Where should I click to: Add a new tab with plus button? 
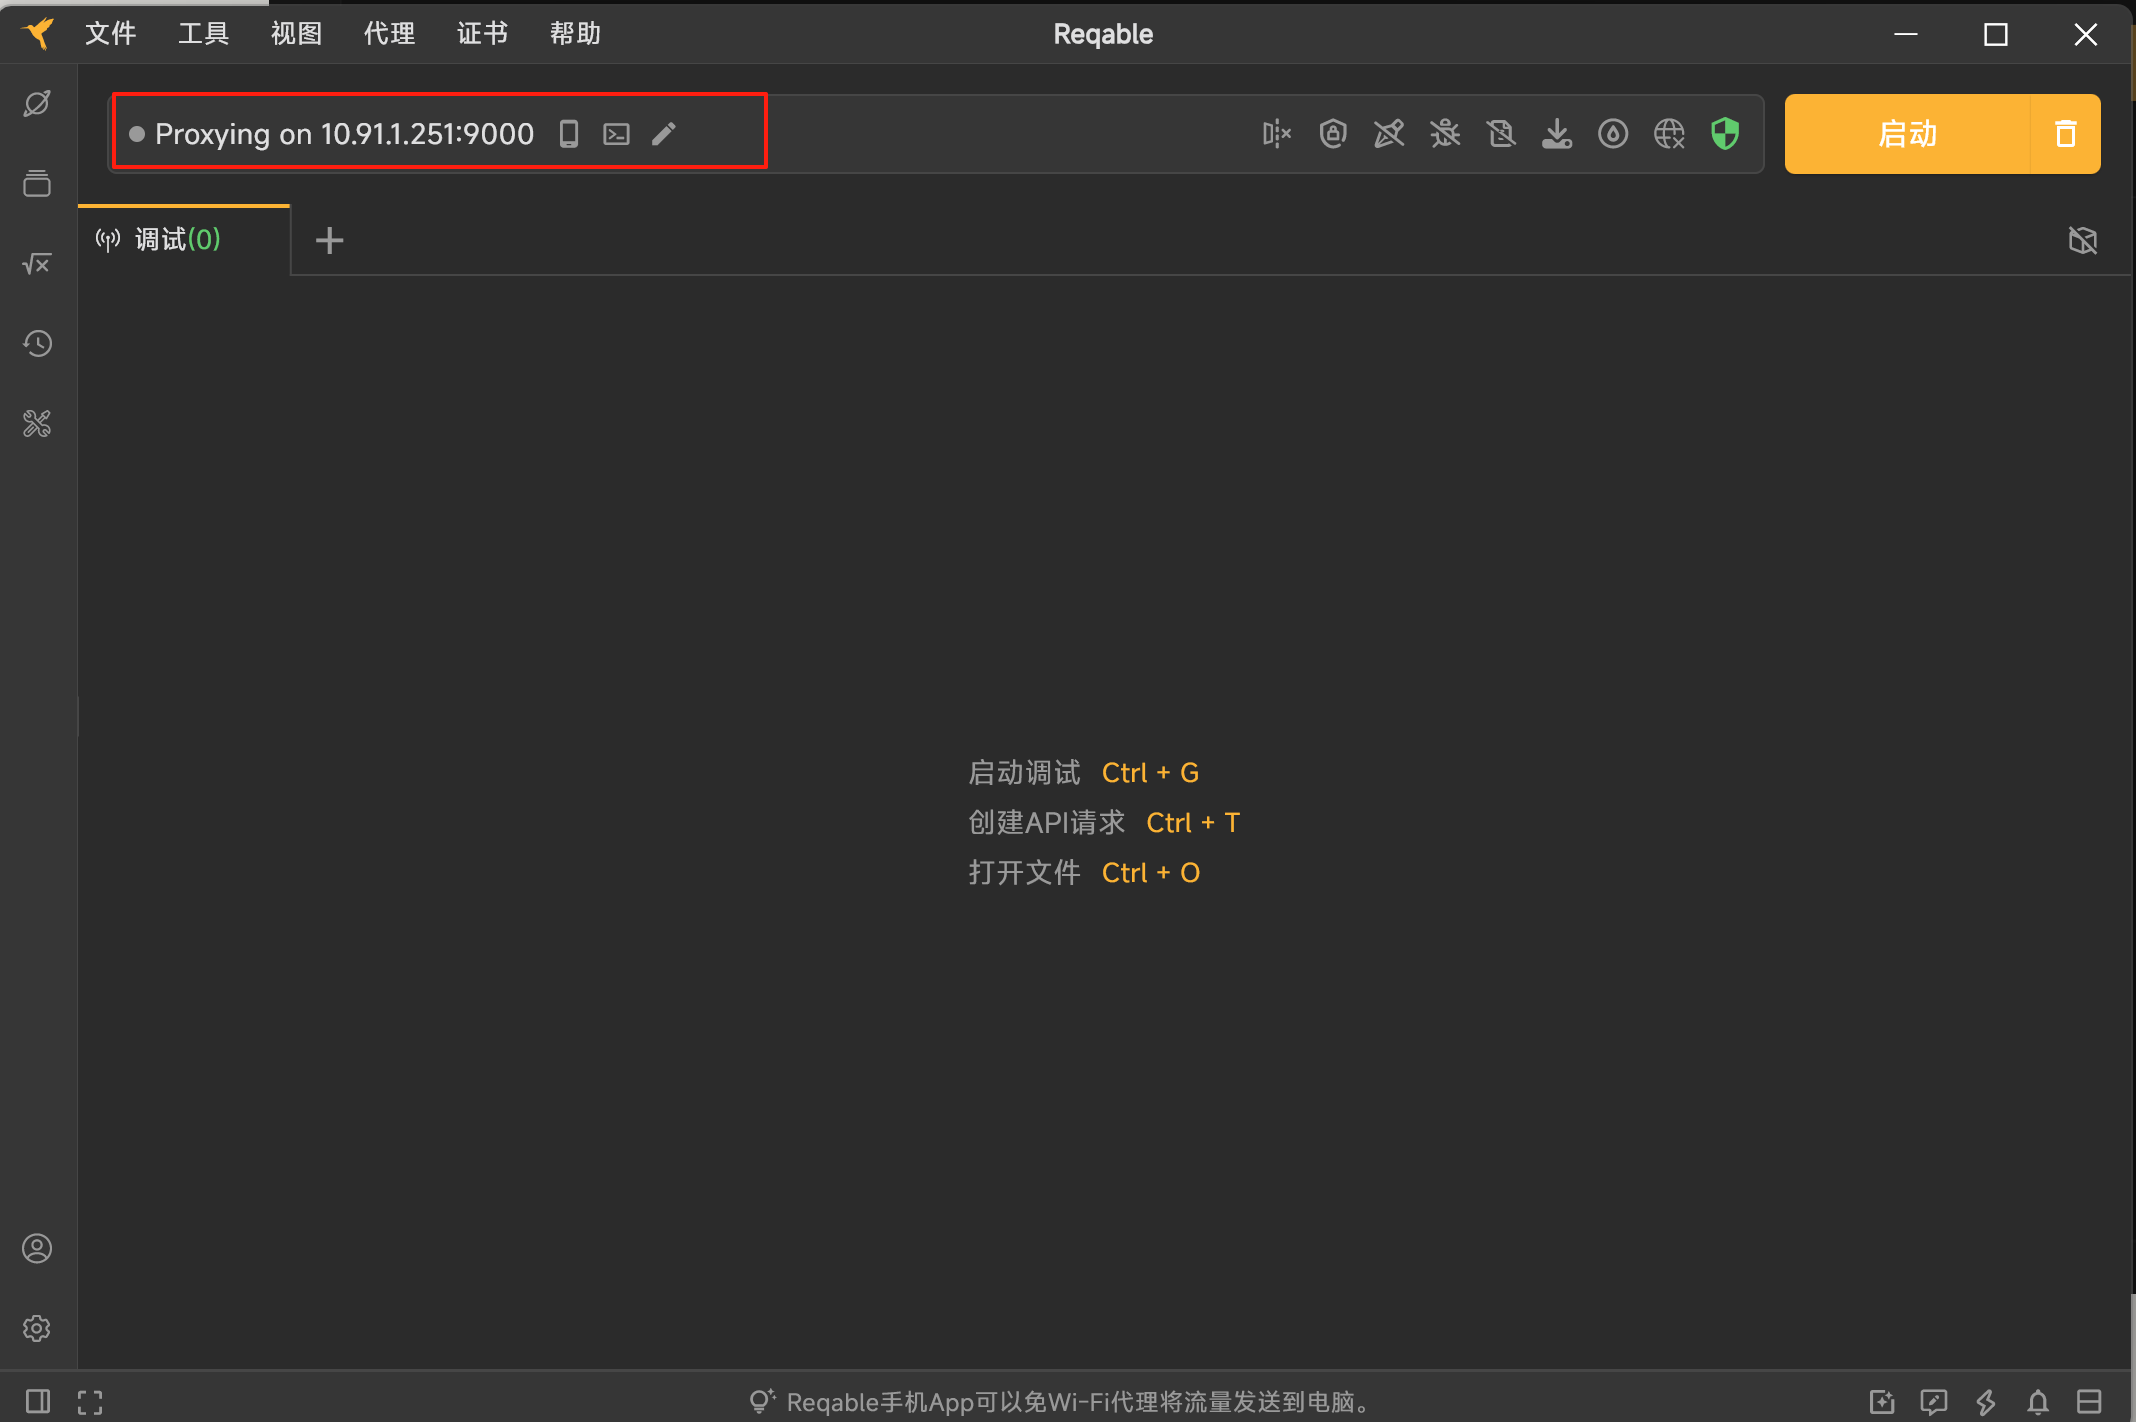tap(329, 240)
